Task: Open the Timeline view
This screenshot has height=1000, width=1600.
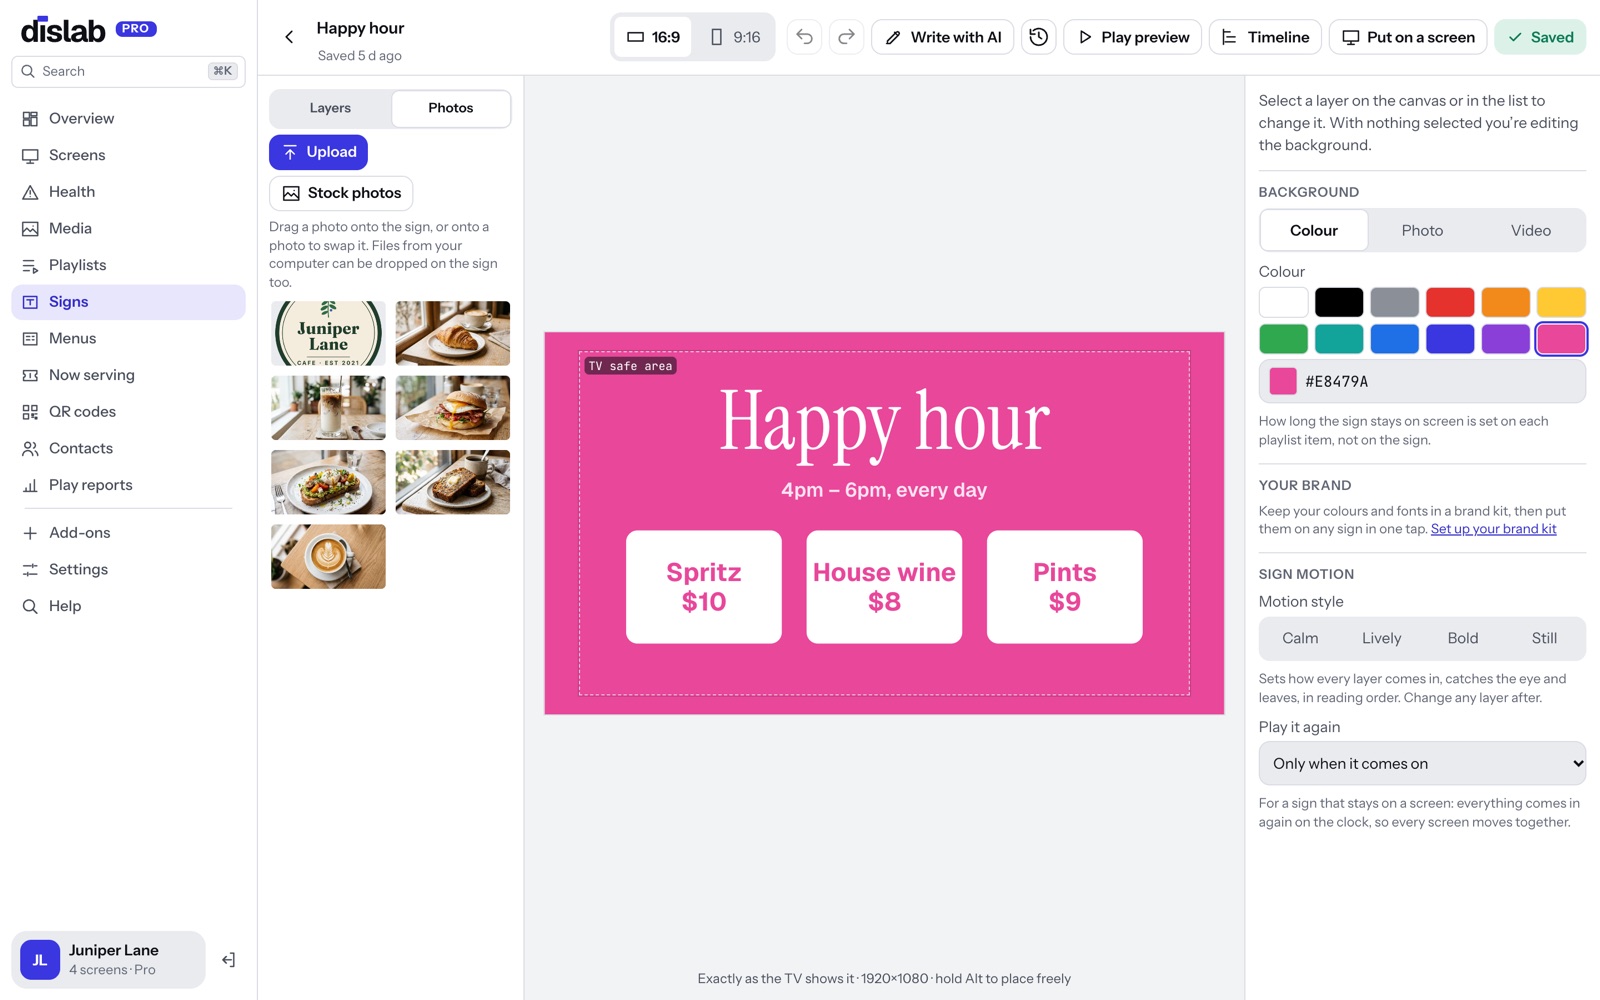Action: pos(1265,37)
